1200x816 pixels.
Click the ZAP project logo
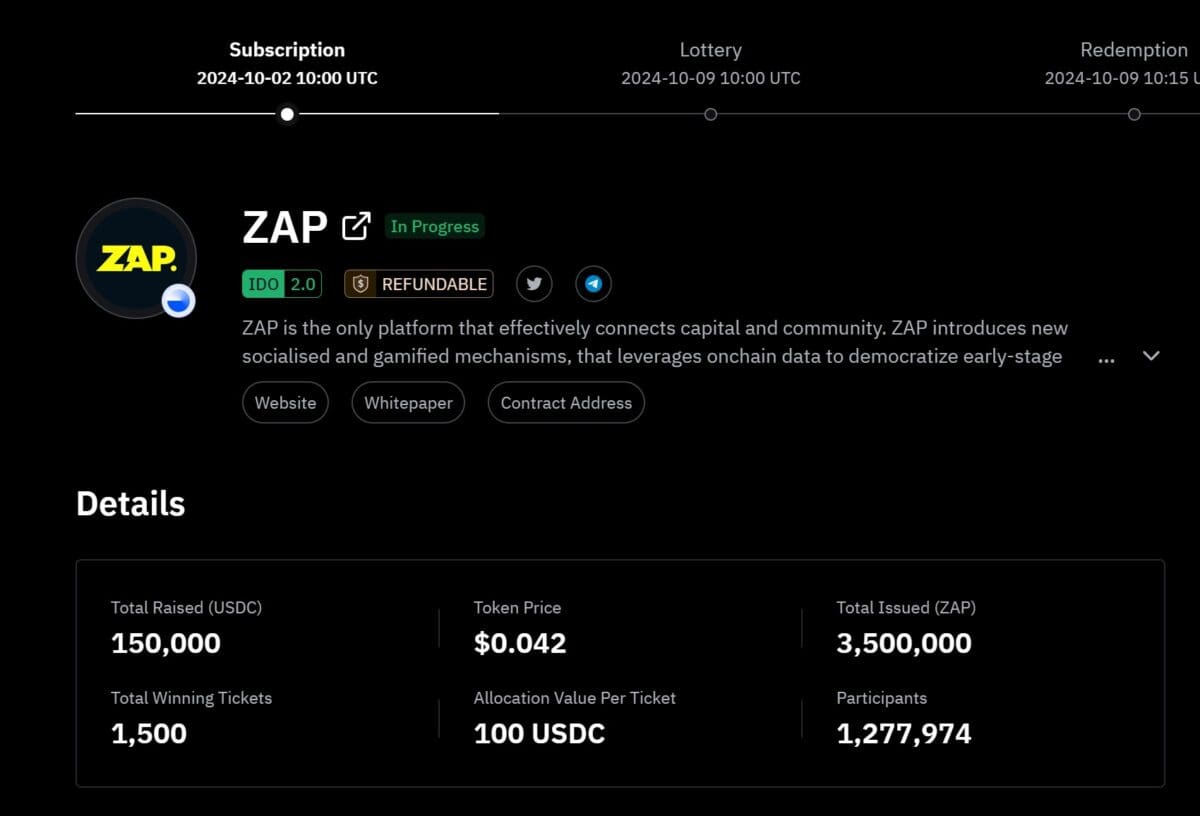[136, 258]
